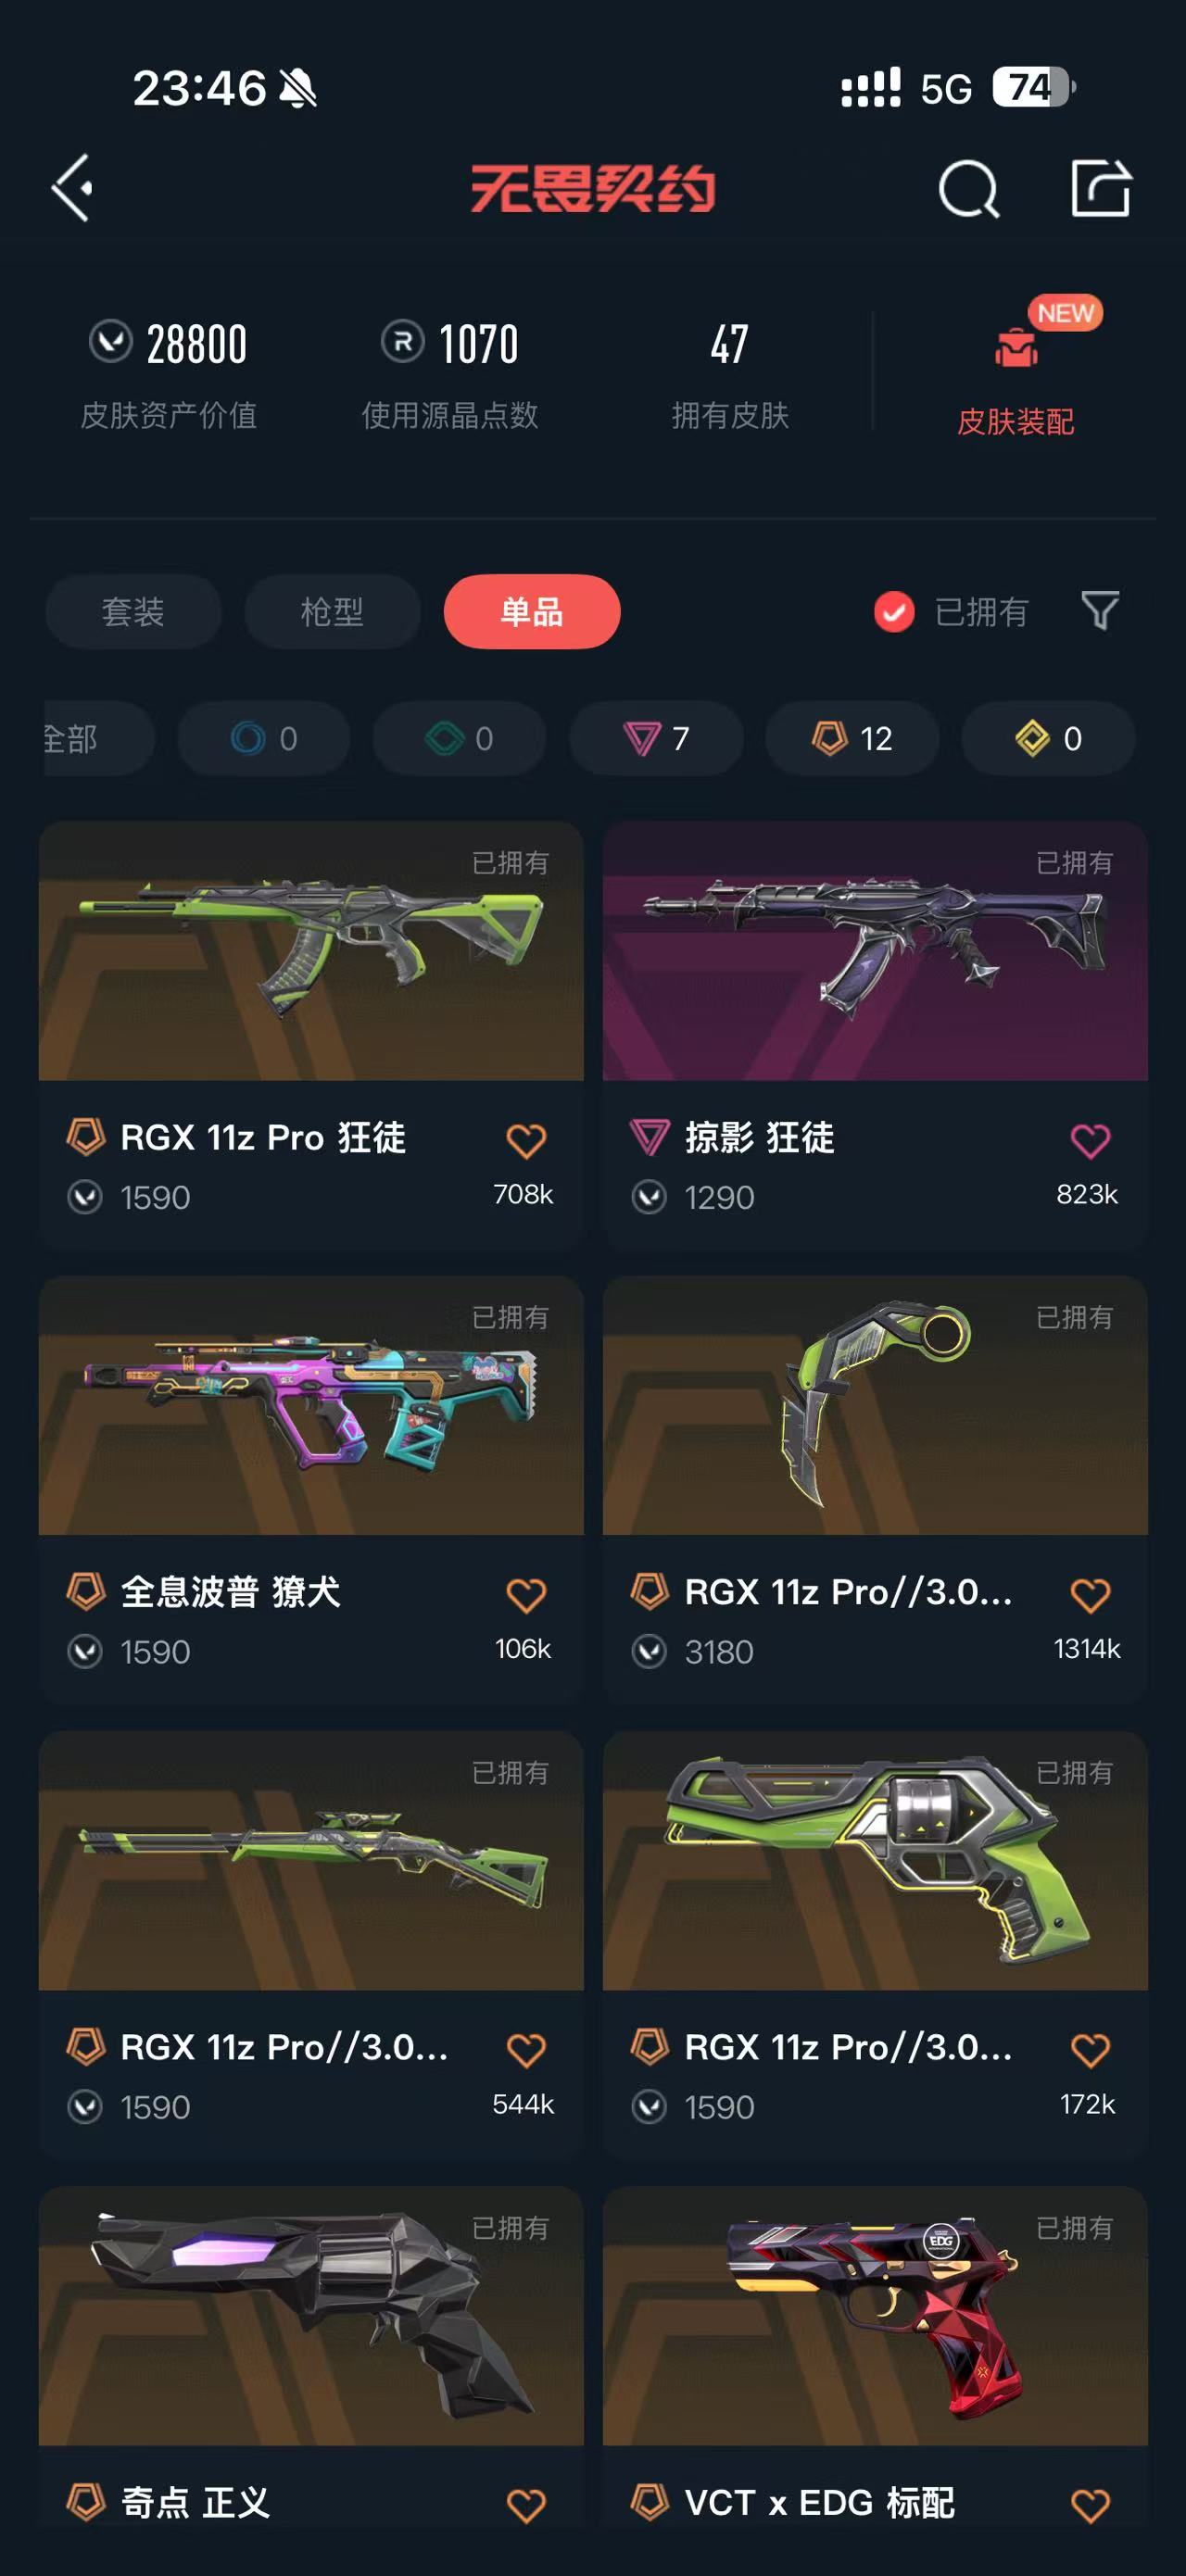Tap the back arrow icon

[x=72, y=188]
